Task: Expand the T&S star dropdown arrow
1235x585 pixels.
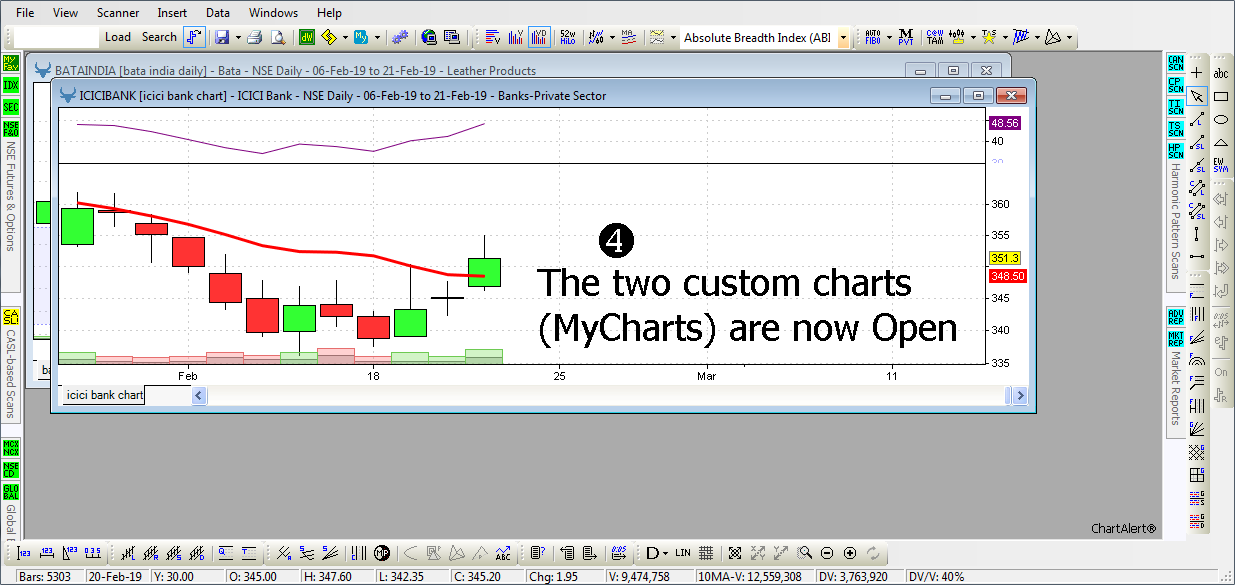Action: [1004, 37]
